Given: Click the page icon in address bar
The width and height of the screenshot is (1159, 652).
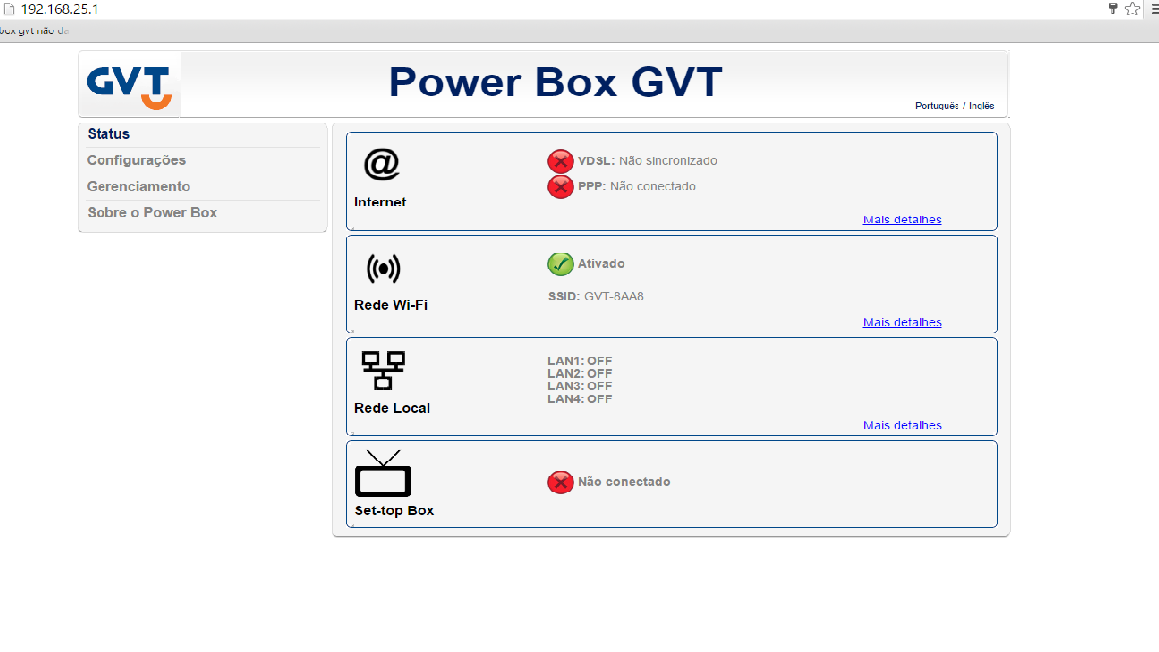Looking at the screenshot, I should click(9, 9).
